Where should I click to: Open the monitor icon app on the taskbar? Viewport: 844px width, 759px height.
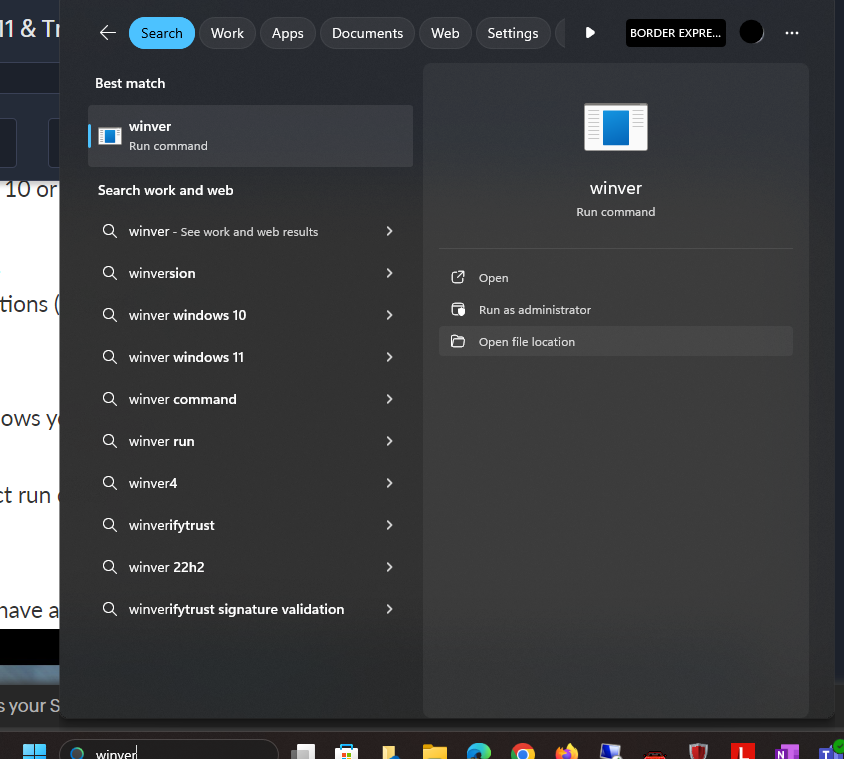coord(611,751)
